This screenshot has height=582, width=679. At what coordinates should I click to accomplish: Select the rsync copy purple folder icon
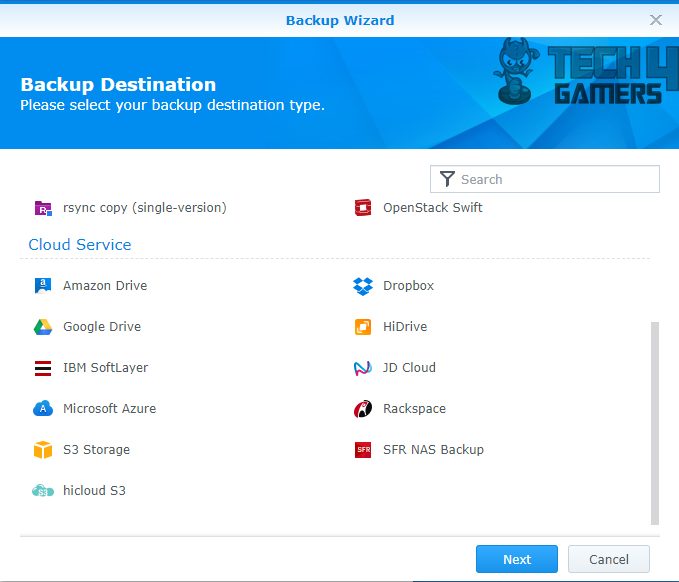(43, 208)
